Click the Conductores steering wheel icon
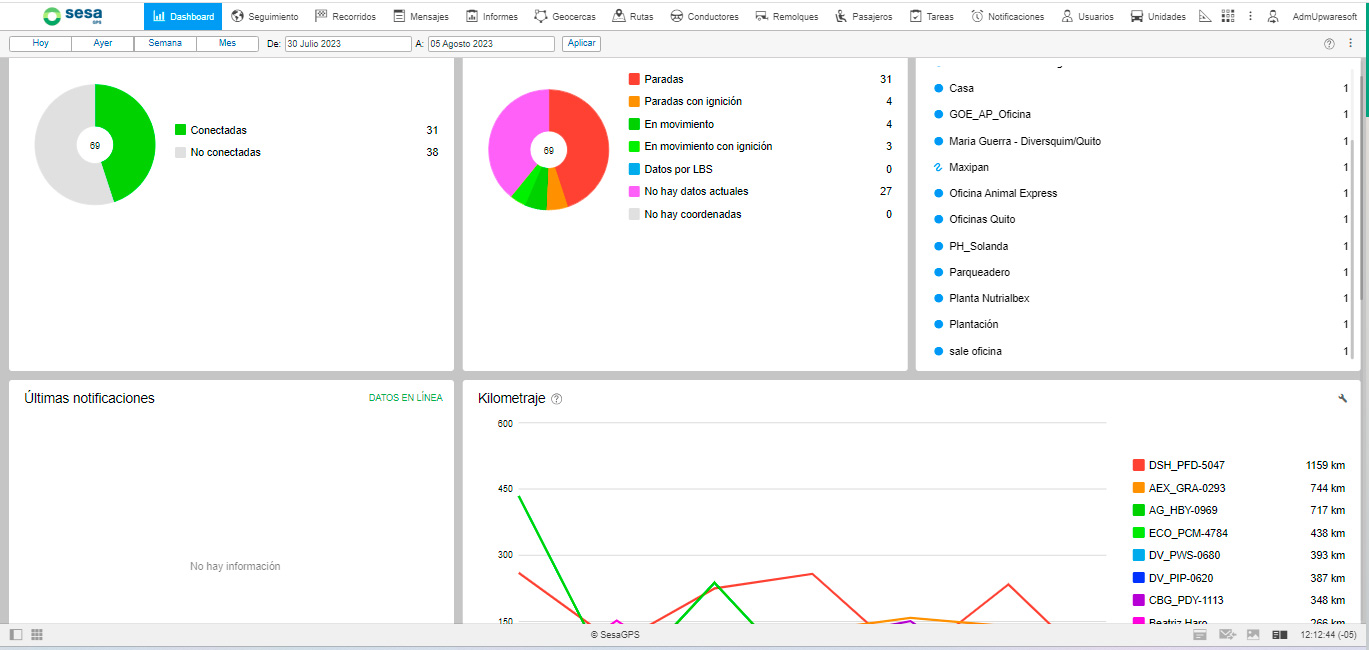This screenshot has width=1369, height=650. coord(677,16)
